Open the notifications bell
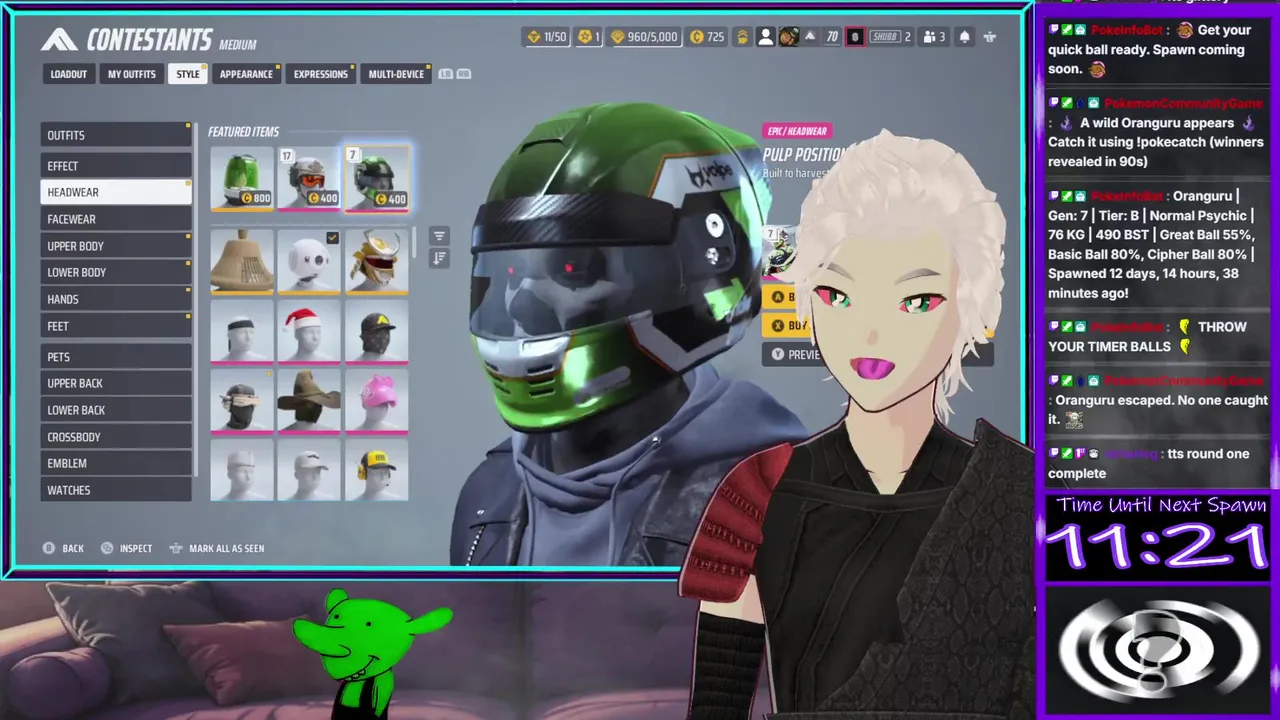Screen dimensions: 1280x720 (x=964, y=37)
